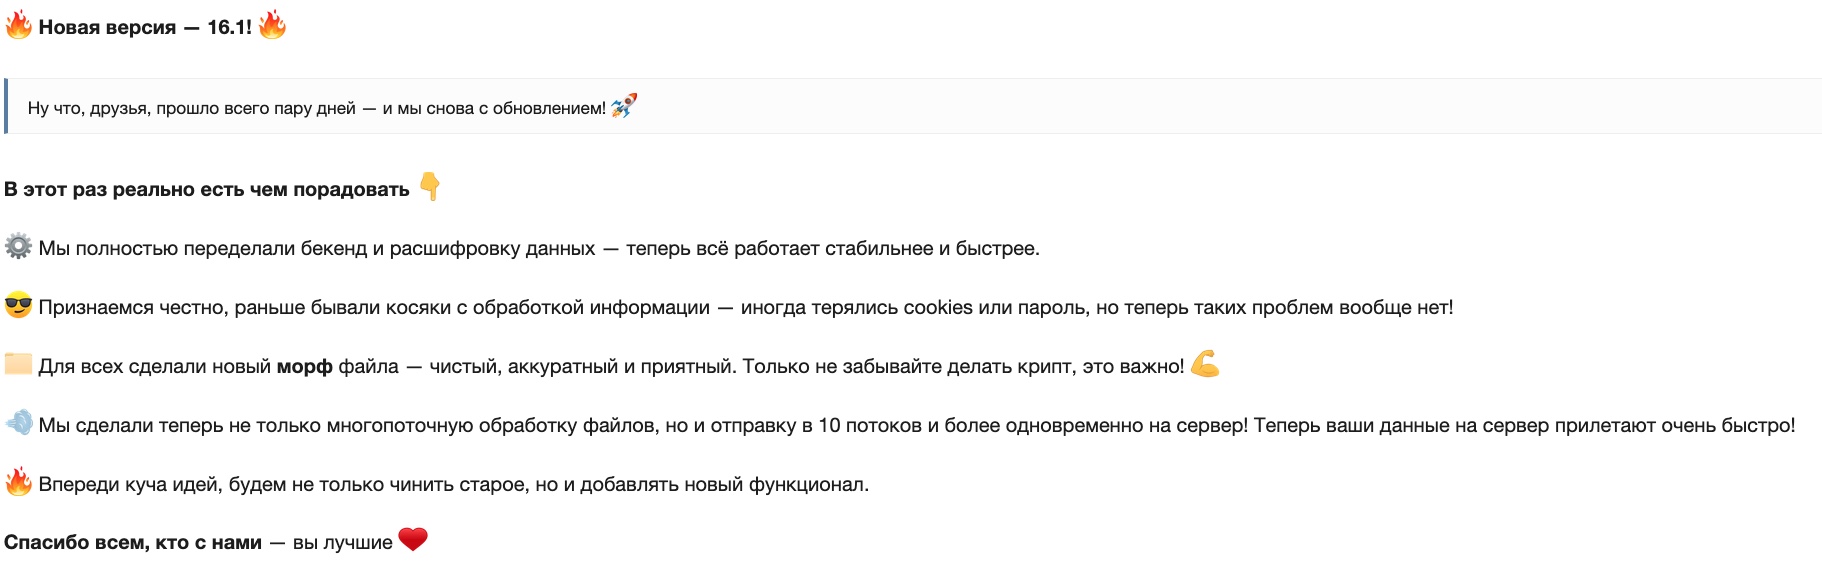Click the red heart emoji
Screen dimensions: 1822x564
pyautogui.click(x=413, y=540)
